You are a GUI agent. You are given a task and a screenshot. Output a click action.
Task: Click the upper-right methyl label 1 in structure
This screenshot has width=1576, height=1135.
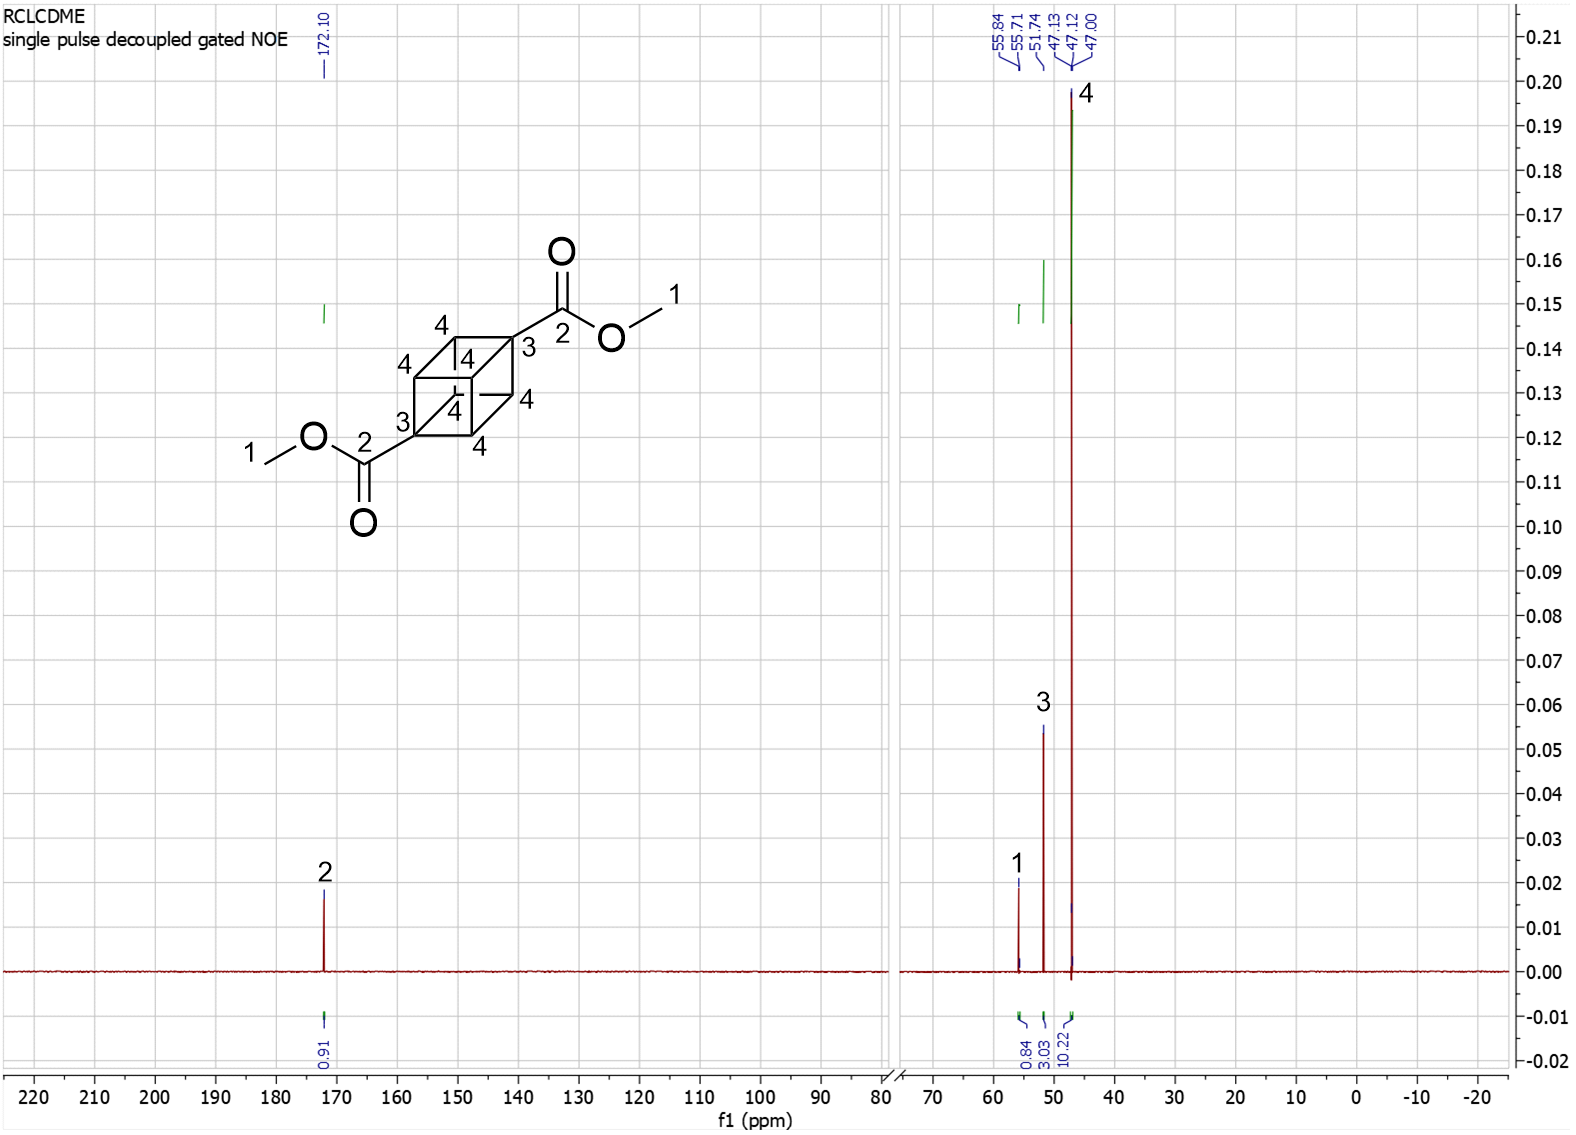[x=674, y=294]
